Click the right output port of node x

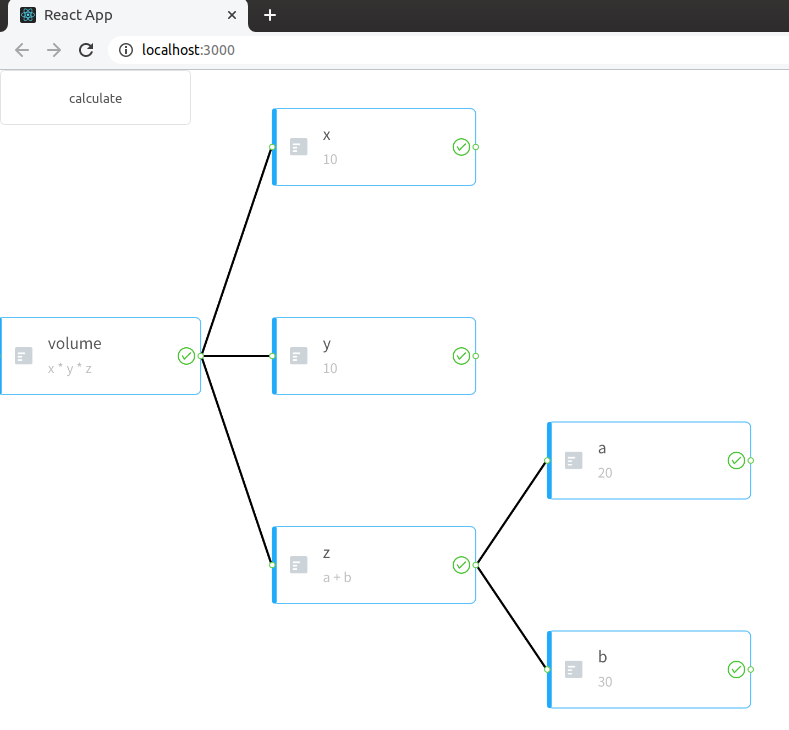tap(476, 147)
